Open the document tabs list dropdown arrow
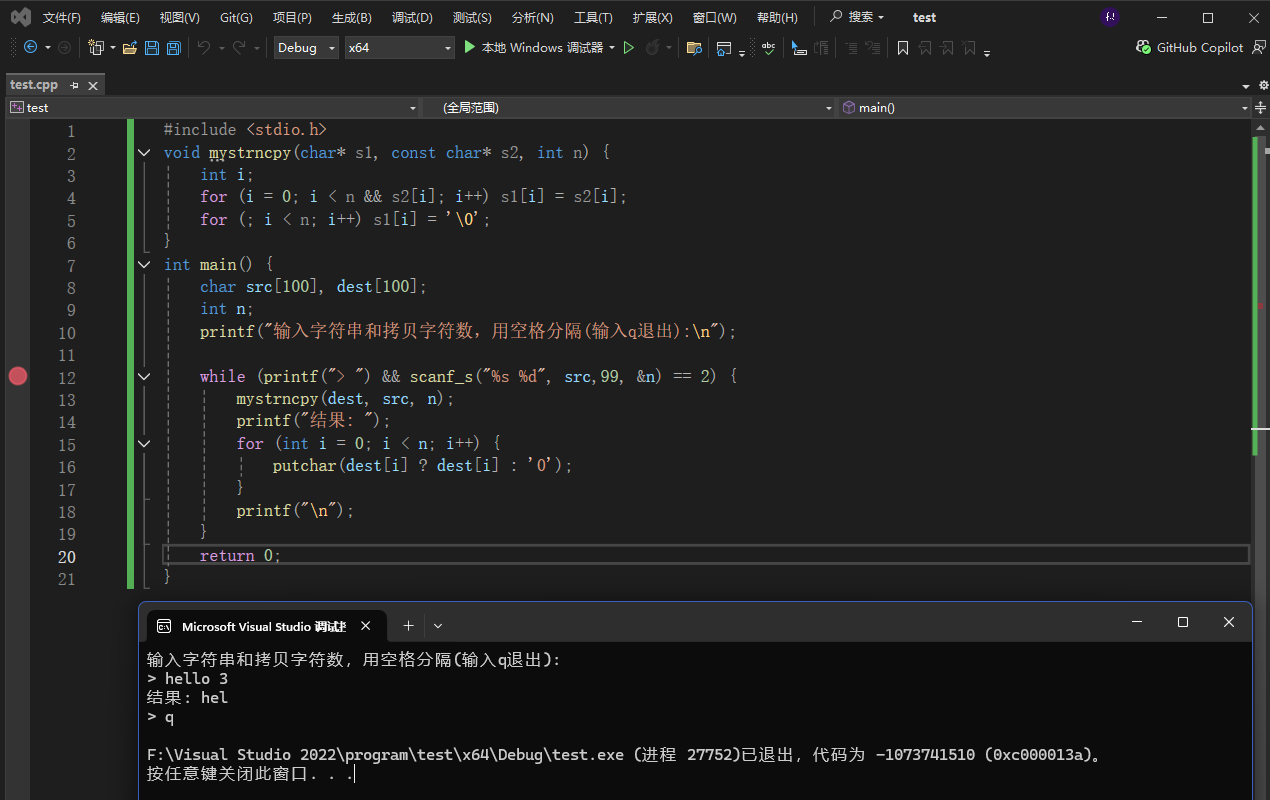 click(1247, 86)
